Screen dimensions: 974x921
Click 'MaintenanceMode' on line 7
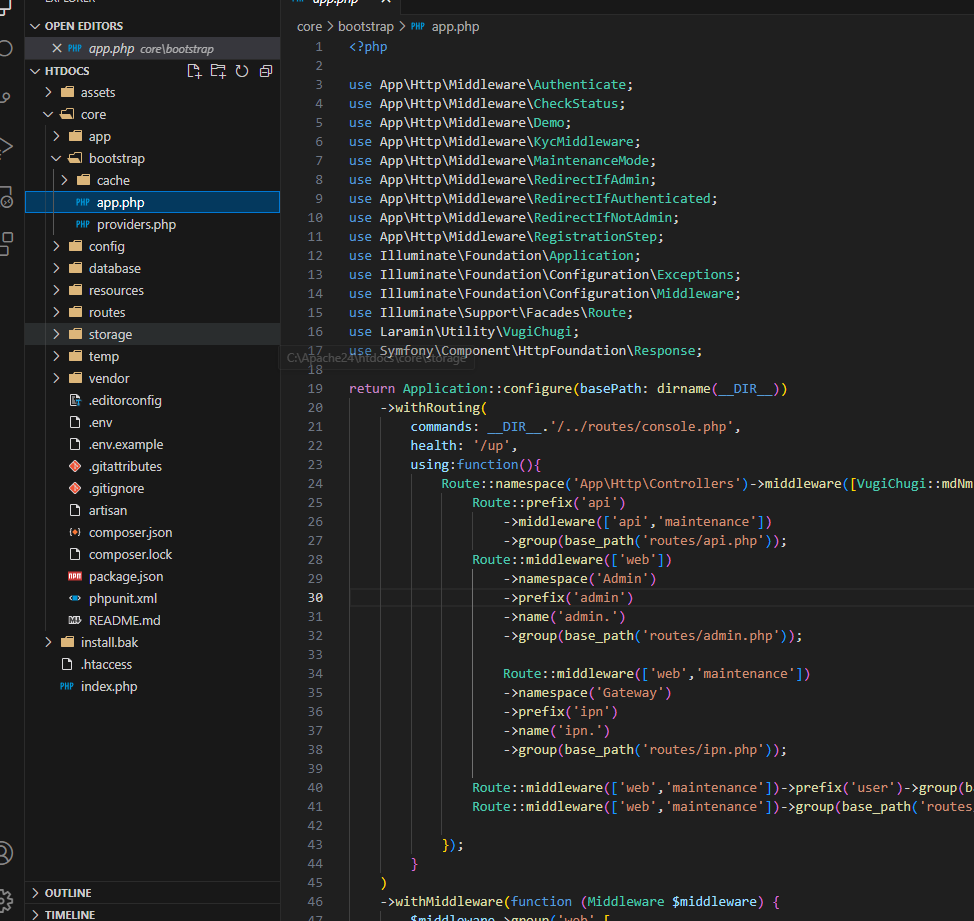[591, 161]
